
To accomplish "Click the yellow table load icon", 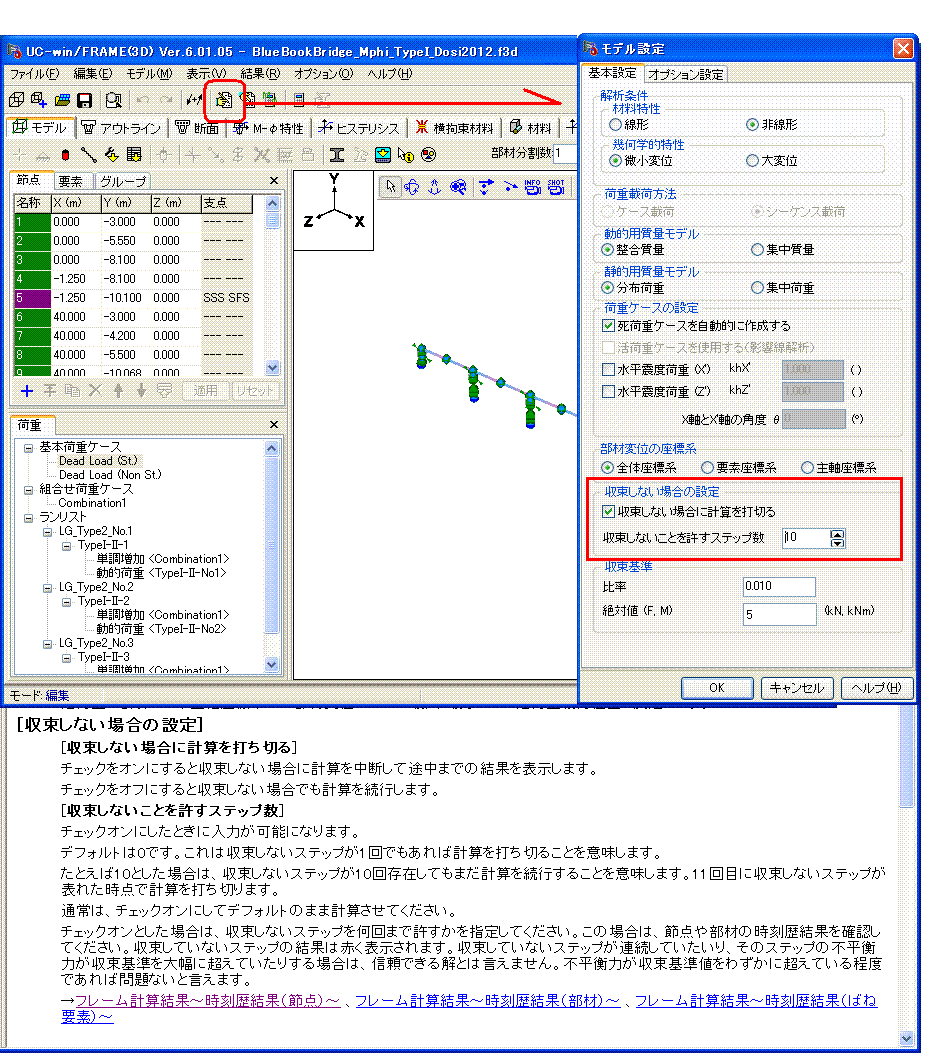I will click(x=134, y=155).
